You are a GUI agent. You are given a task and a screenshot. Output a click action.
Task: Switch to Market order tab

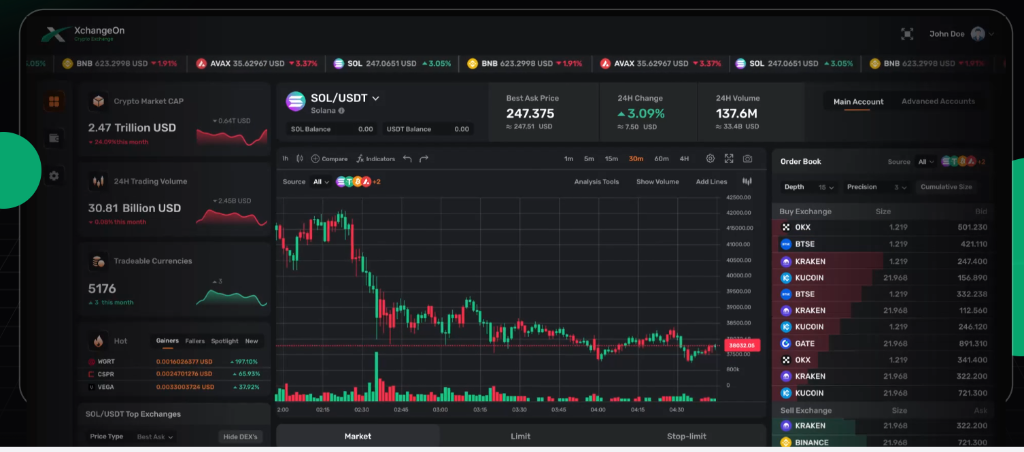coord(358,436)
